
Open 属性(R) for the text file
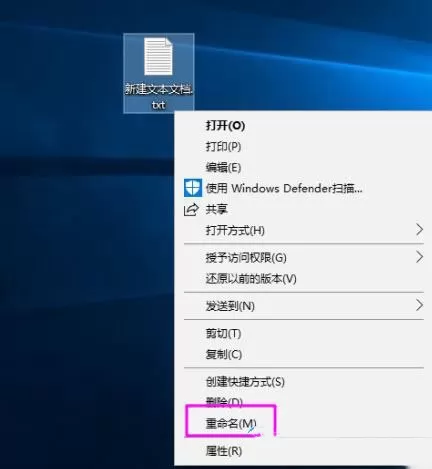pyautogui.click(x=224, y=451)
